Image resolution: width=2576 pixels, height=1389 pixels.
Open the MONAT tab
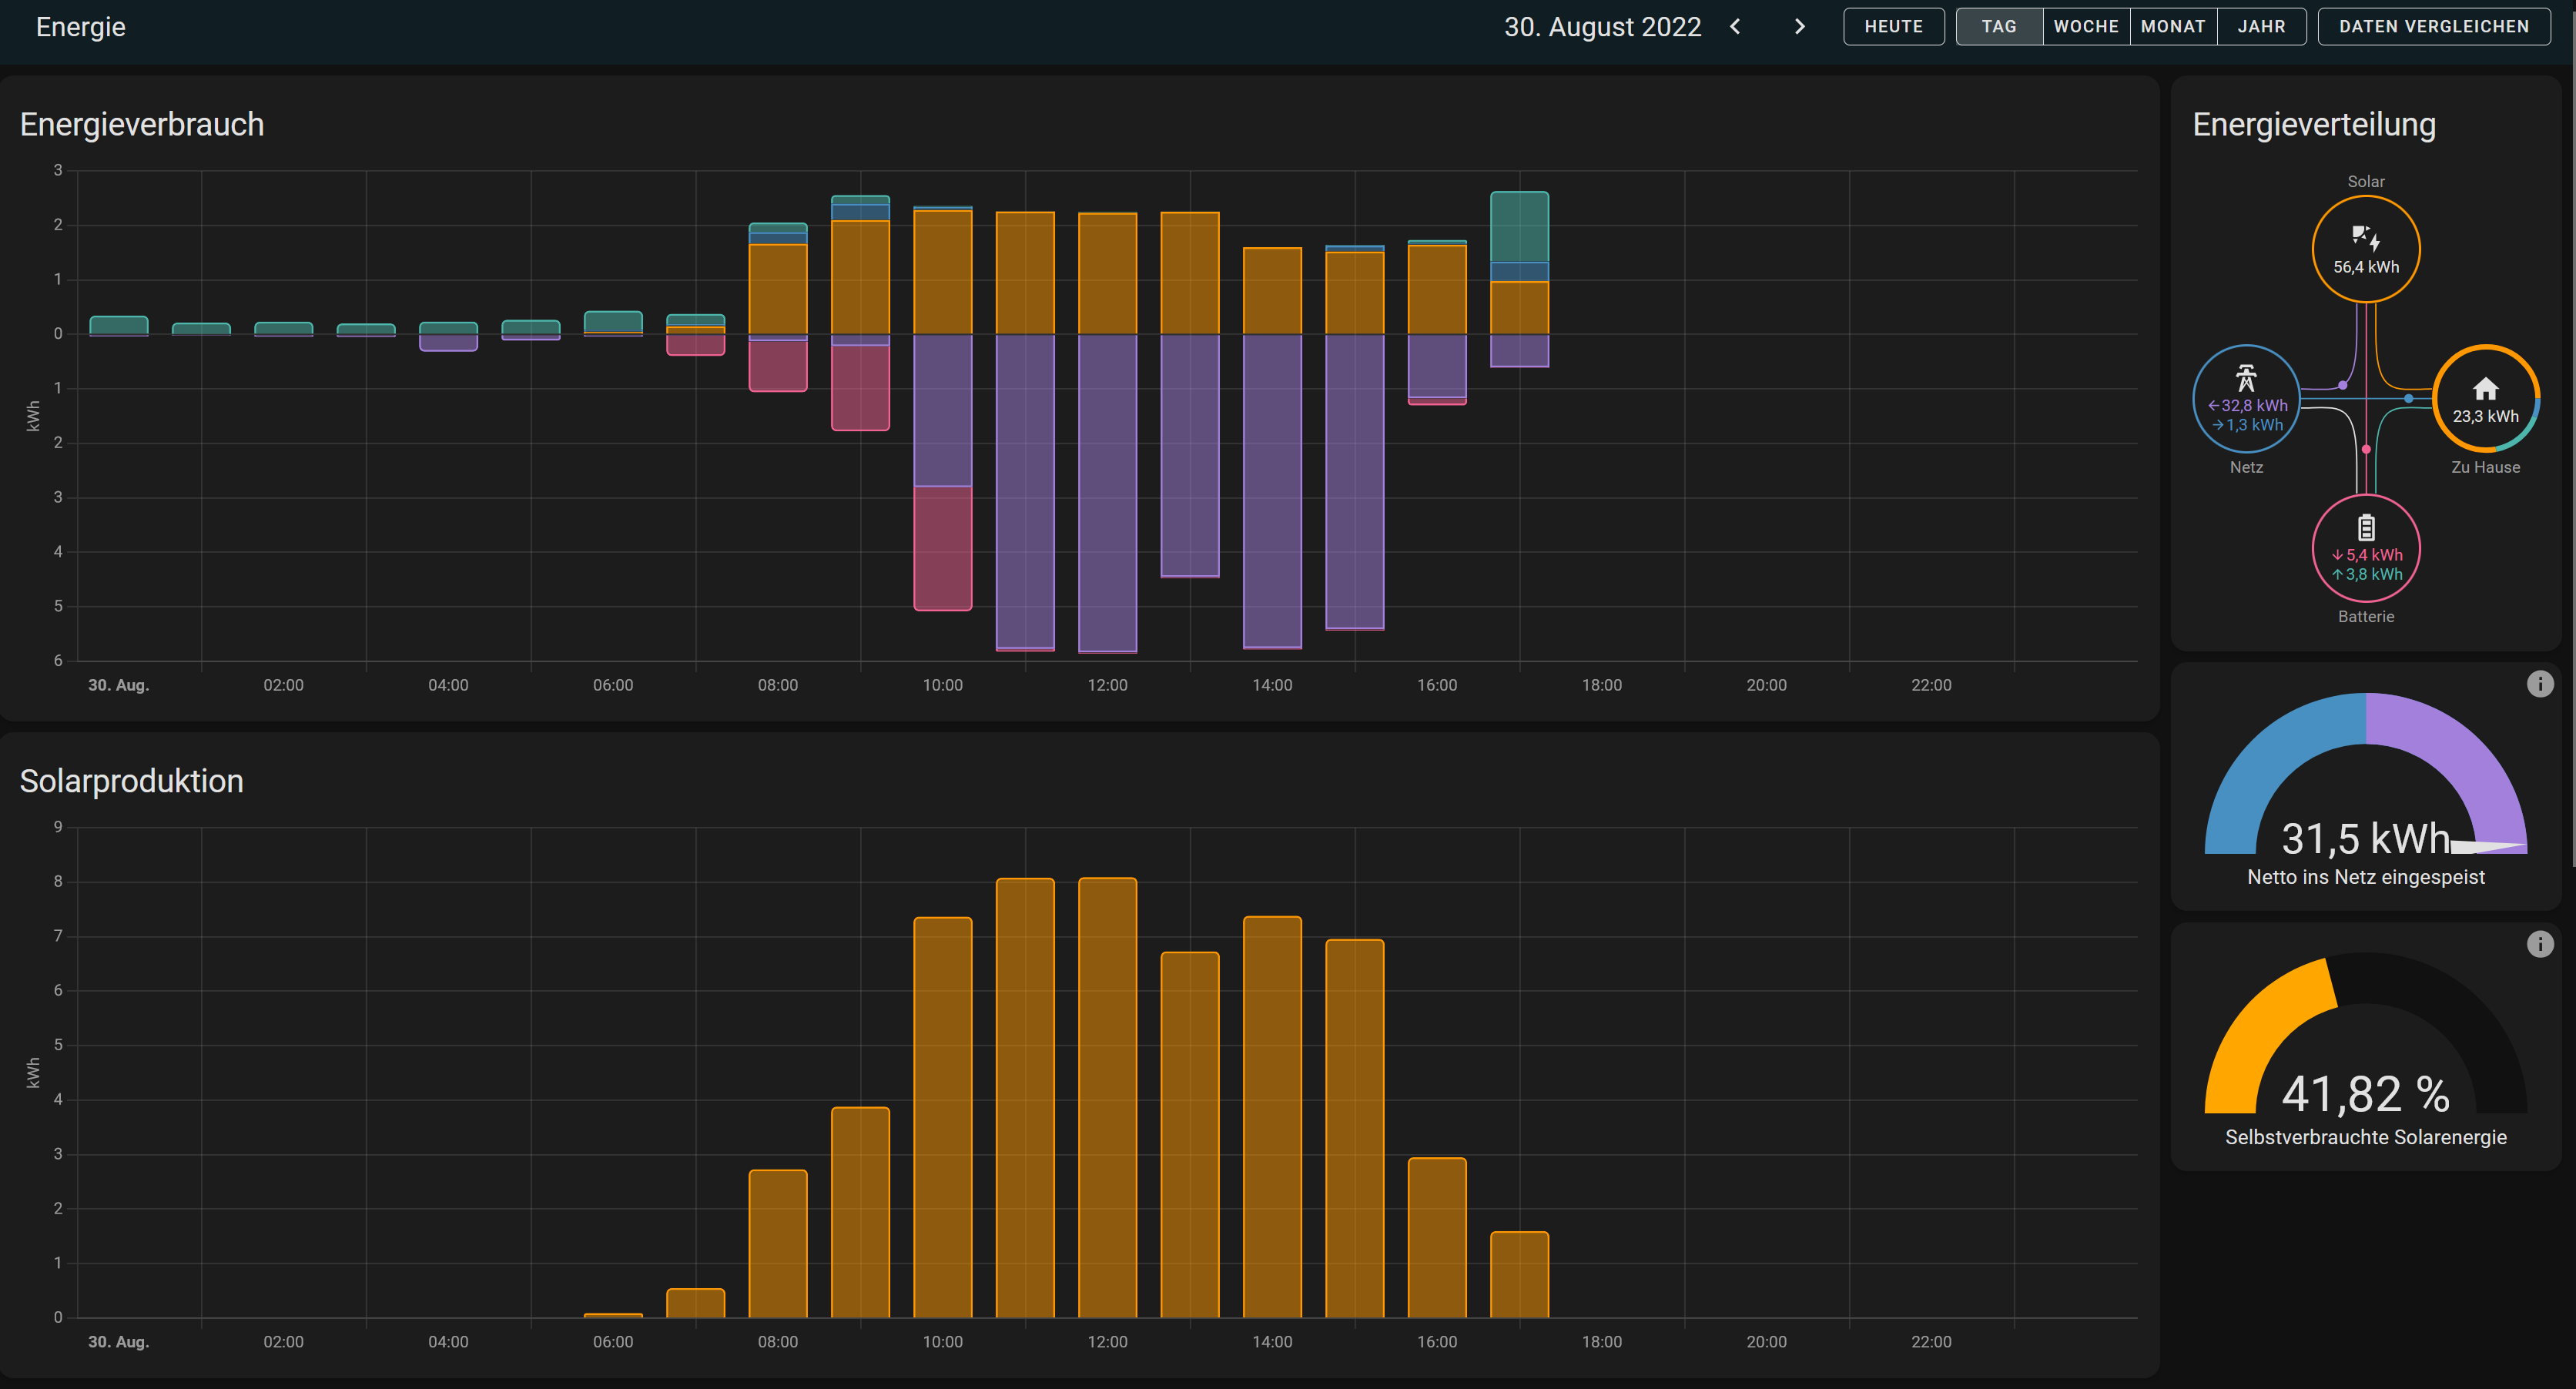pos(2173,26)
